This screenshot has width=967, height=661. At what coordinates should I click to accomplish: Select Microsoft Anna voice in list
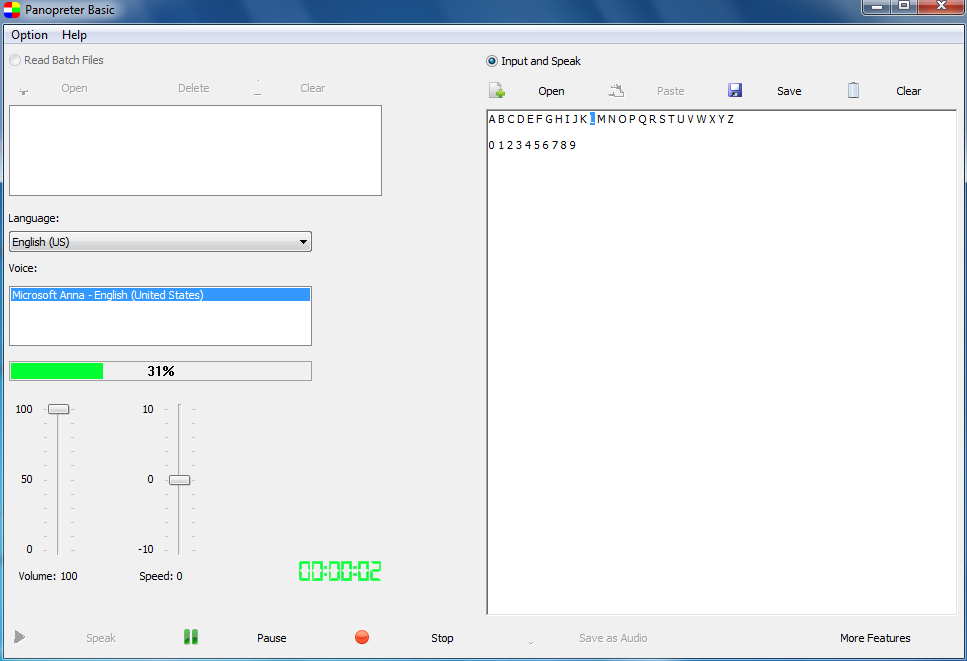tap(160, 295)
